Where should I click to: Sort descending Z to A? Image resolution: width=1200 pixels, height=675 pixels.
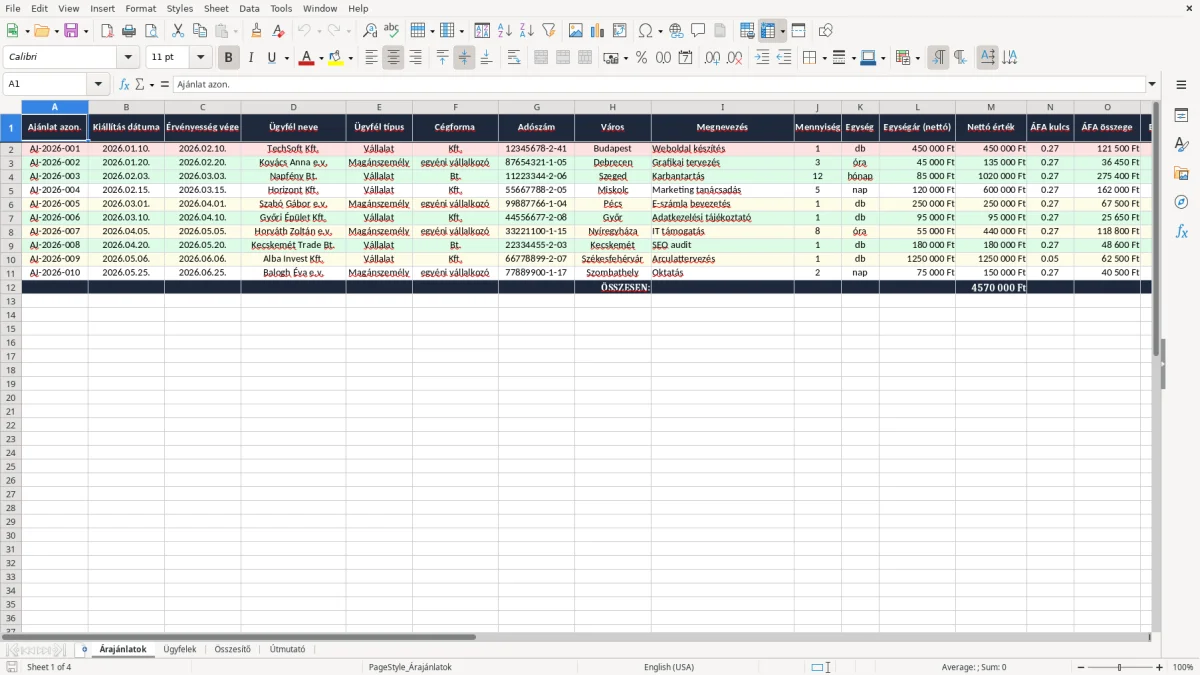pyautogui.click(x=527, y=31)
